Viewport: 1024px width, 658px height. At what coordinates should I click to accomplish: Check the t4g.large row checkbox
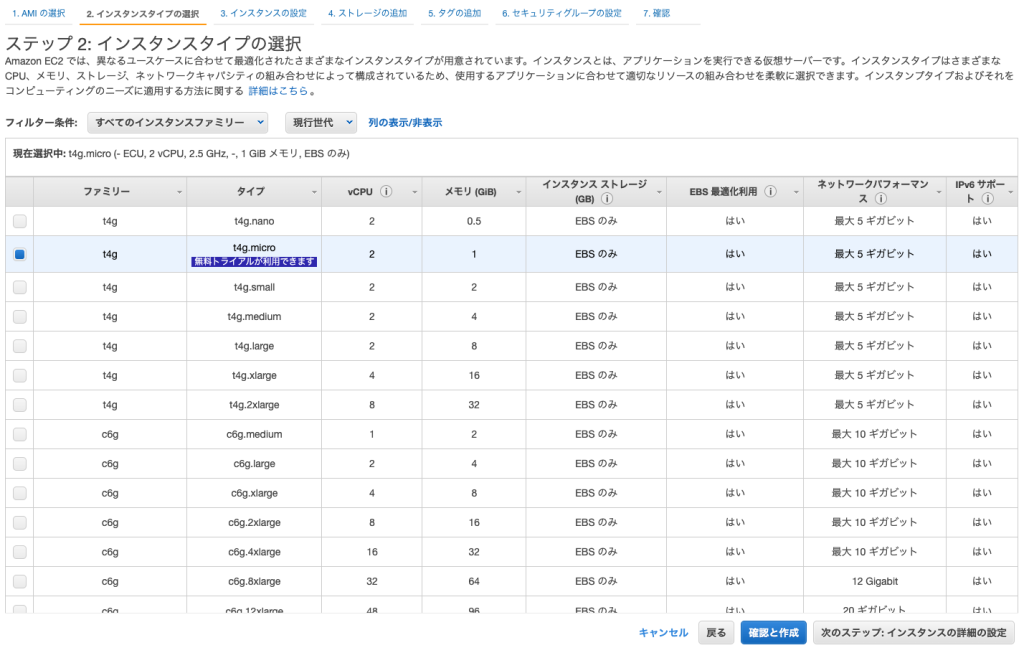(x=20, y=346)
